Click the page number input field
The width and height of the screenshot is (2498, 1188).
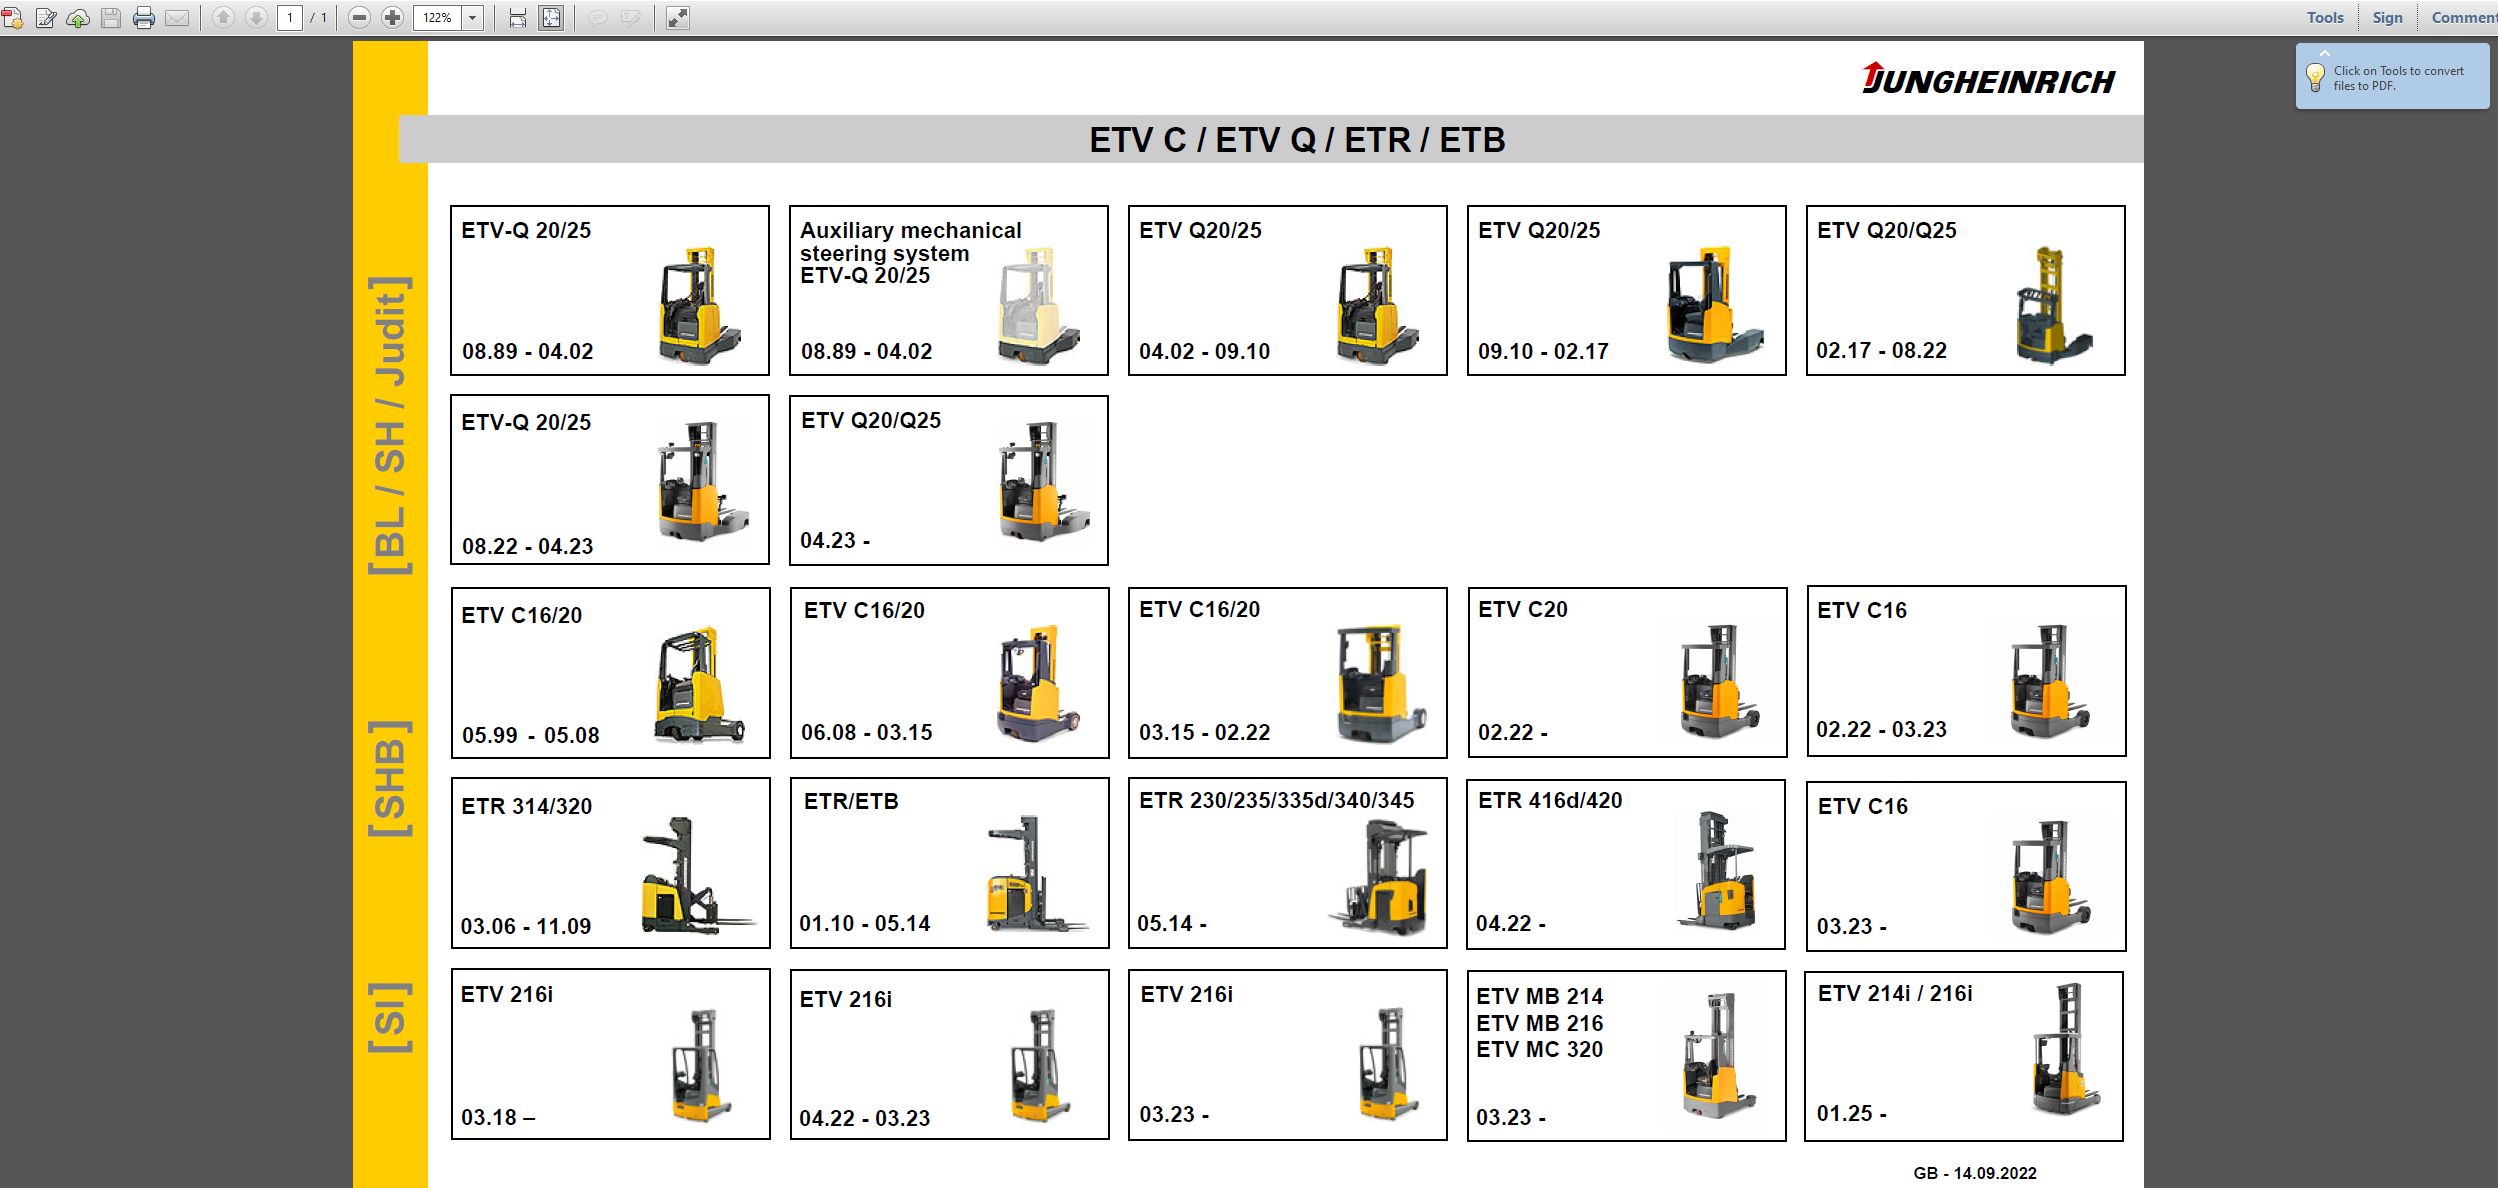290,18
